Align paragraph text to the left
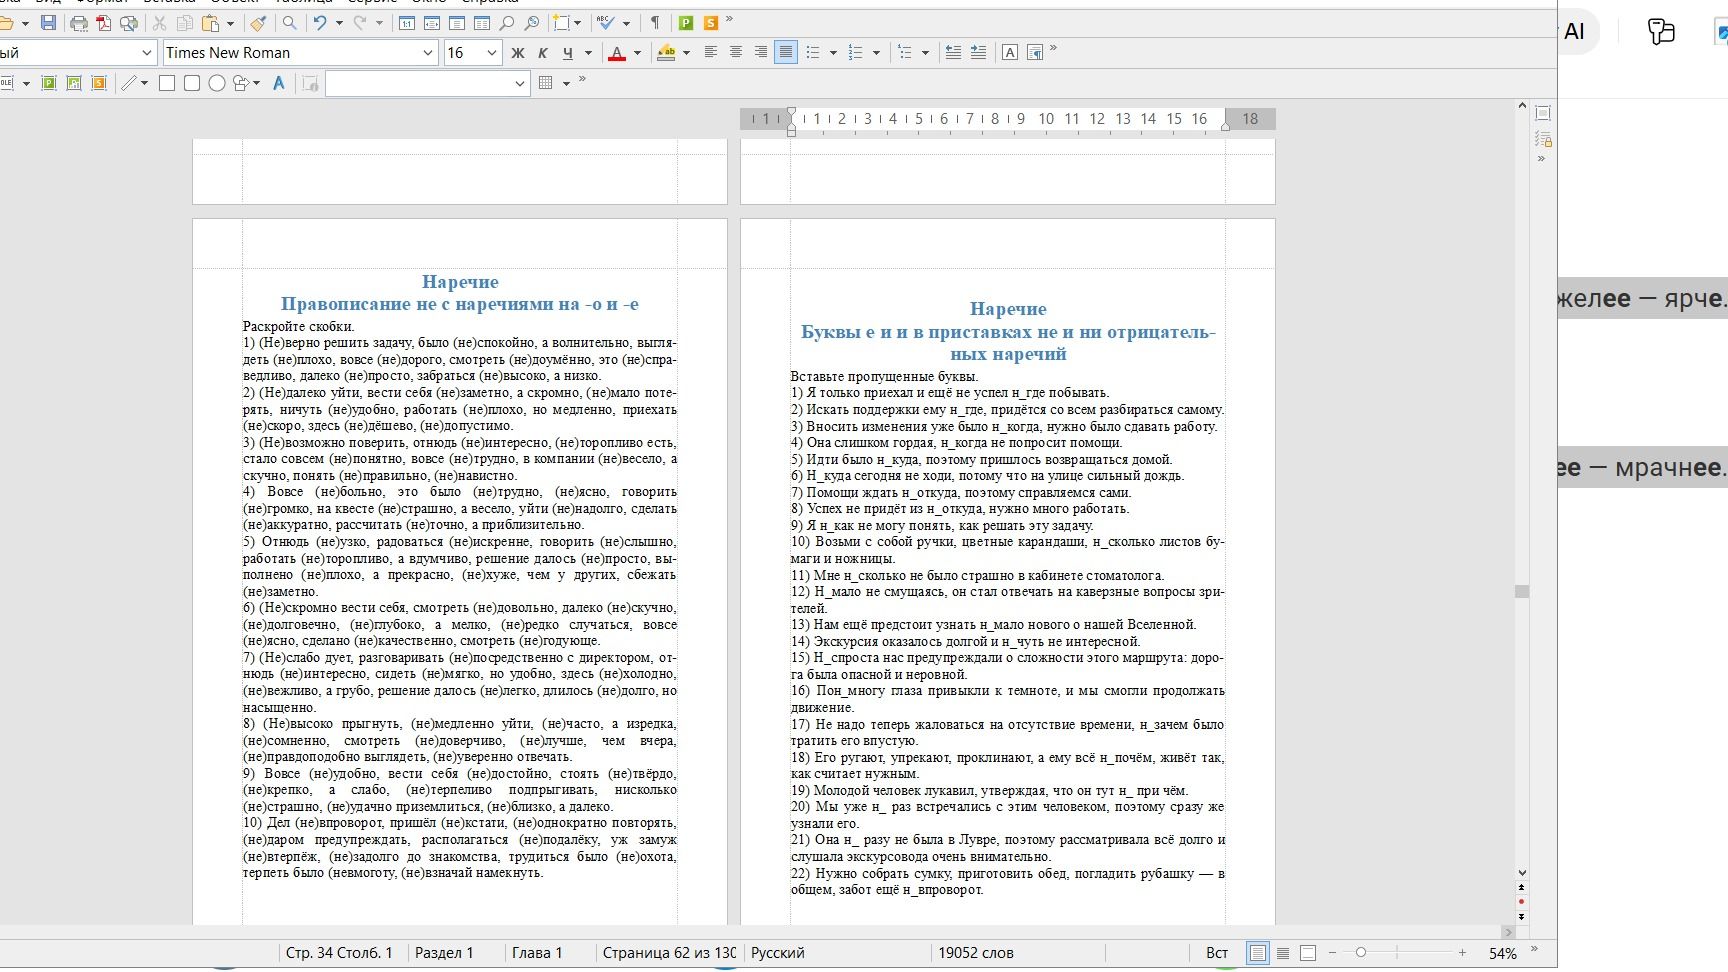Viewport: 1728px width, 972px height. click(711, 53)
